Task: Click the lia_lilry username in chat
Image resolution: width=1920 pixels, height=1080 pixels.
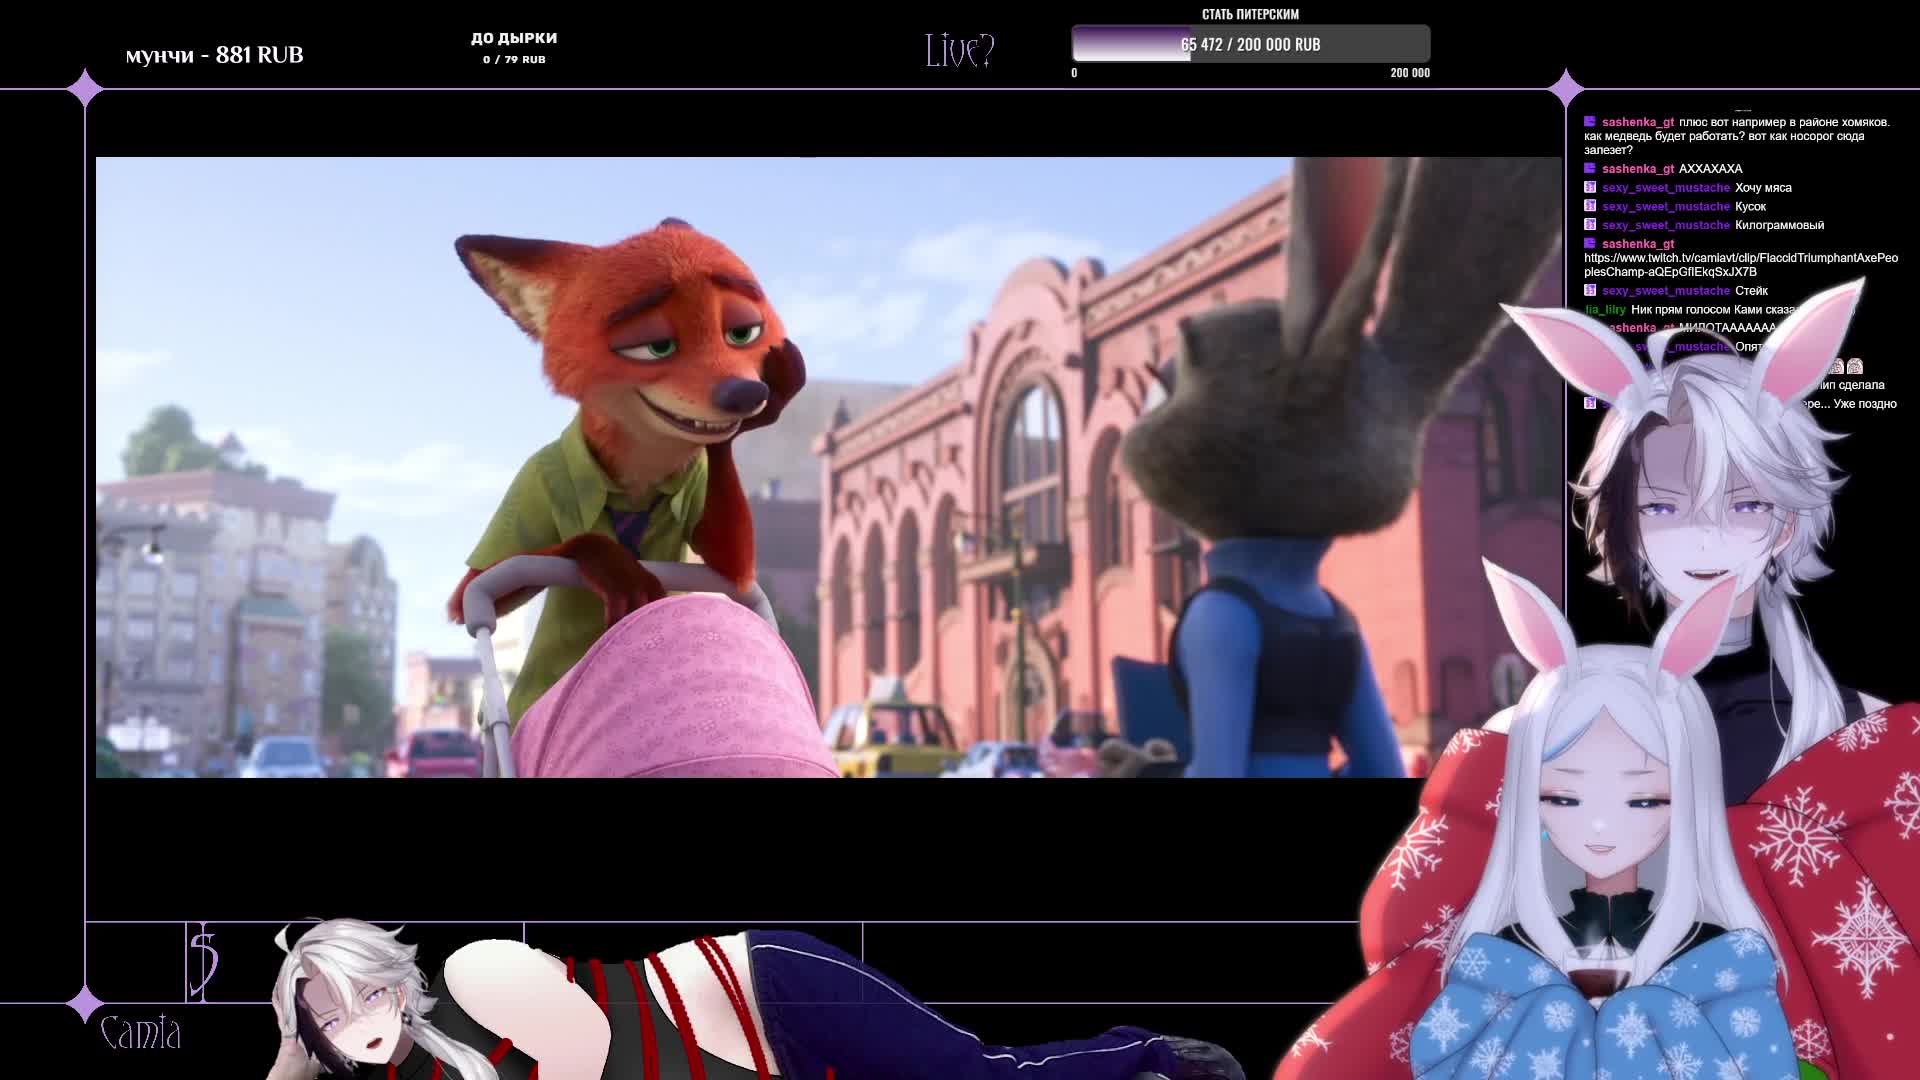Action: [x=1606, y=310]
